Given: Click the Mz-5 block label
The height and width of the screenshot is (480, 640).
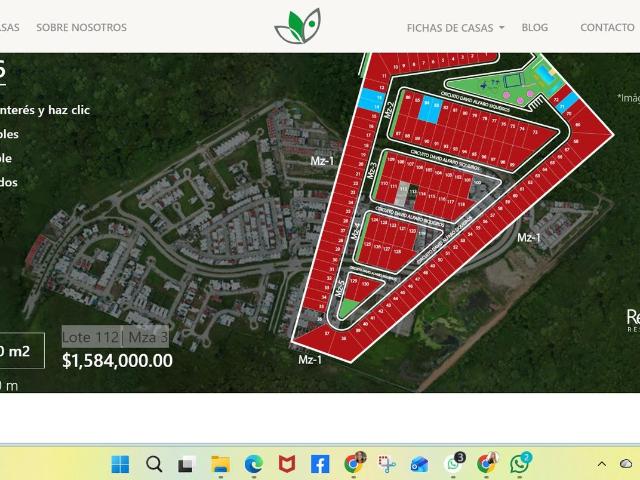Looking at the screenshot, I should pos(340,287).
